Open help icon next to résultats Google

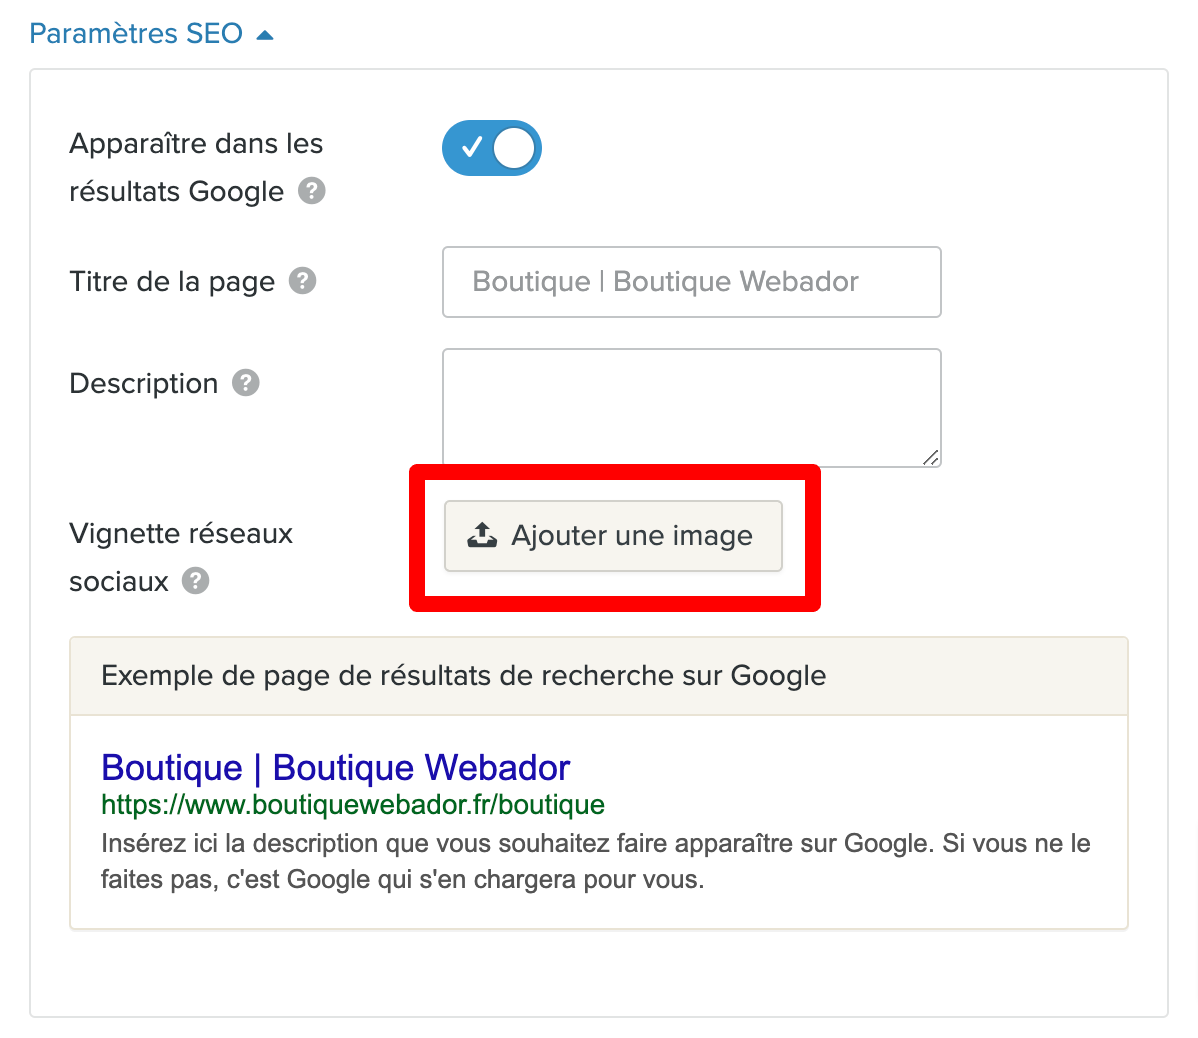click(x=312, y=191)
